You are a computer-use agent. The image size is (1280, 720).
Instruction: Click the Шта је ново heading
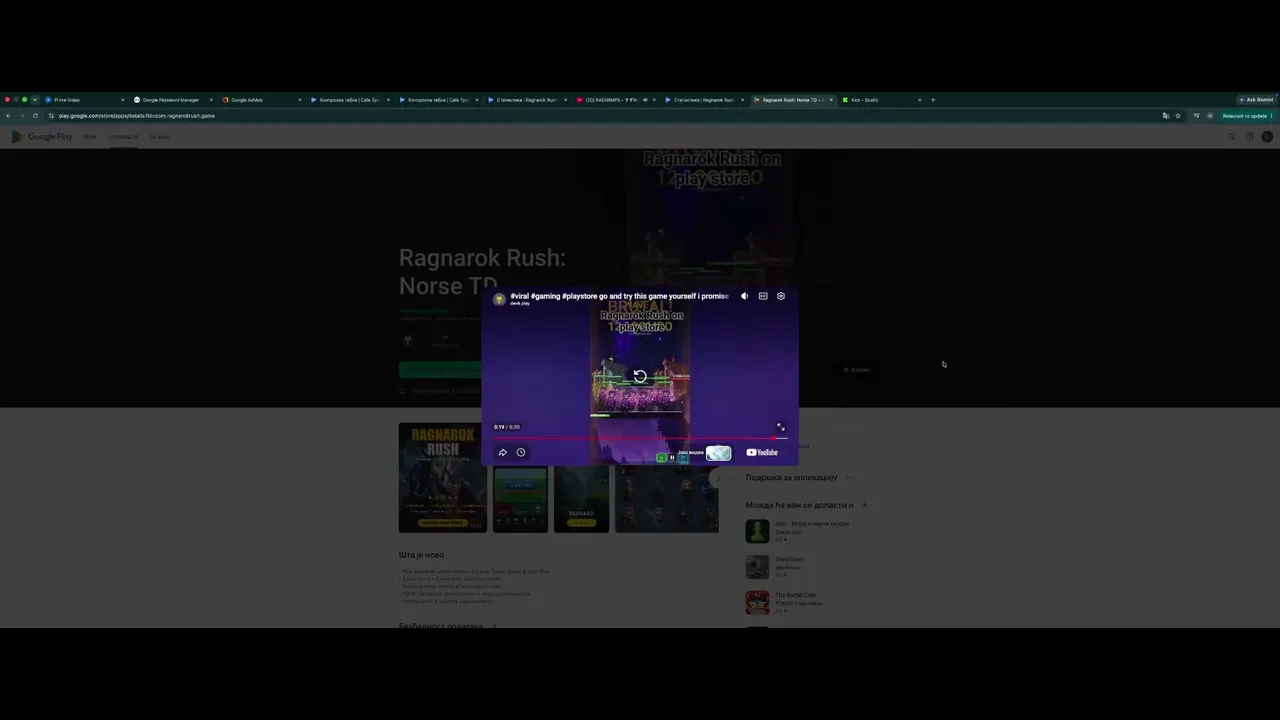422,555
